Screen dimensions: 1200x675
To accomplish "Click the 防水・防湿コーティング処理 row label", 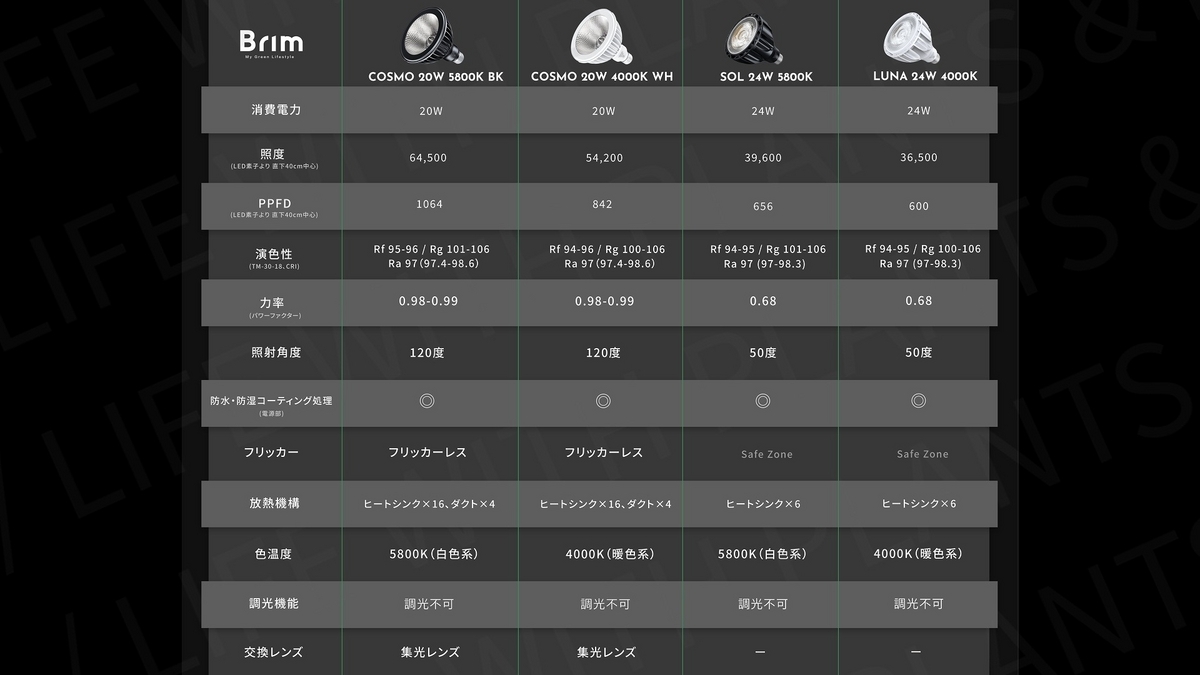I will 271,400.
